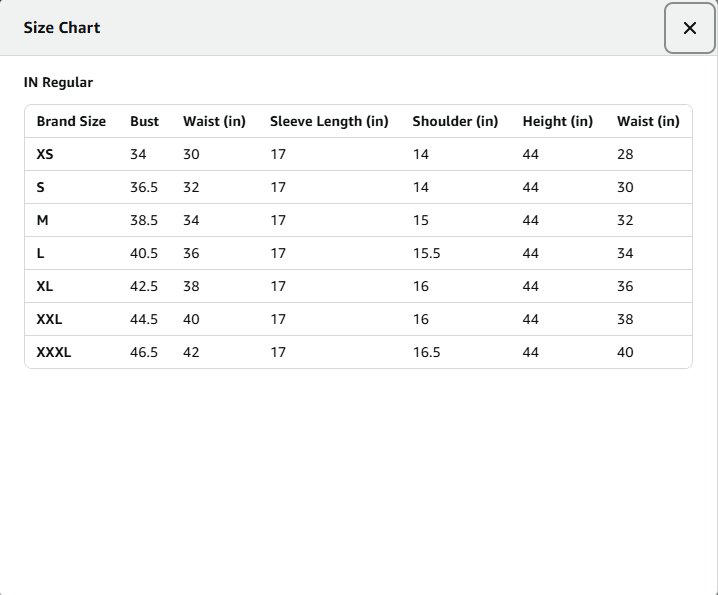Click the L brand size row label
Viewport: 718px width, 595px height.
pyautogui.click(x=40, y=253)
